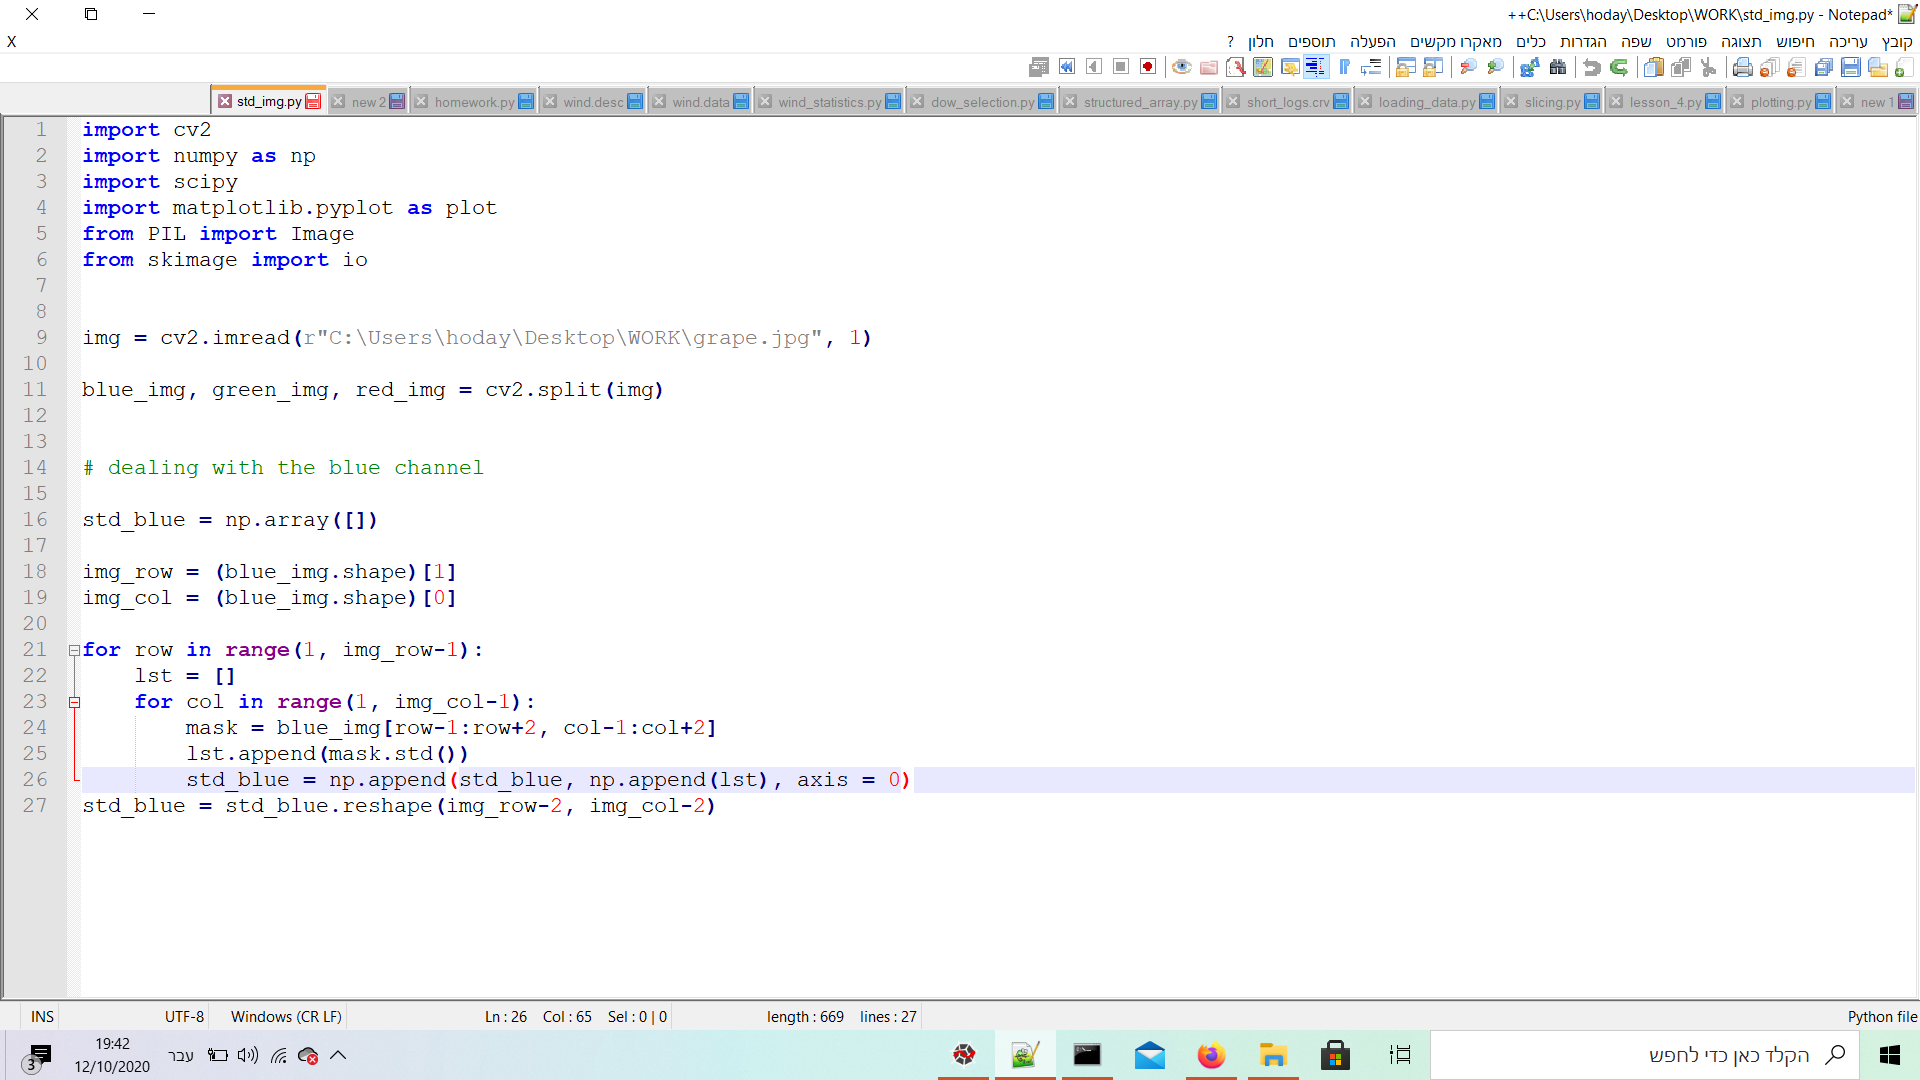
Task: Print the current document
Action: pyautogui.click(x=1743, y=67)
